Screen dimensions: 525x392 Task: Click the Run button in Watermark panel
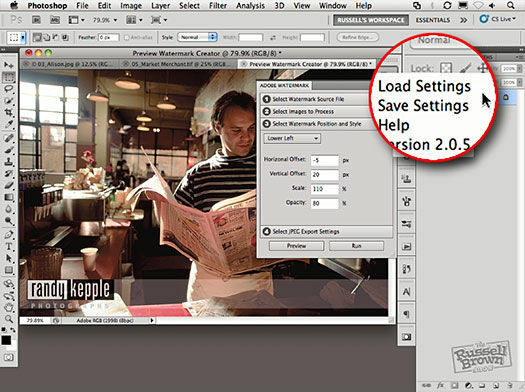(357, 246)
